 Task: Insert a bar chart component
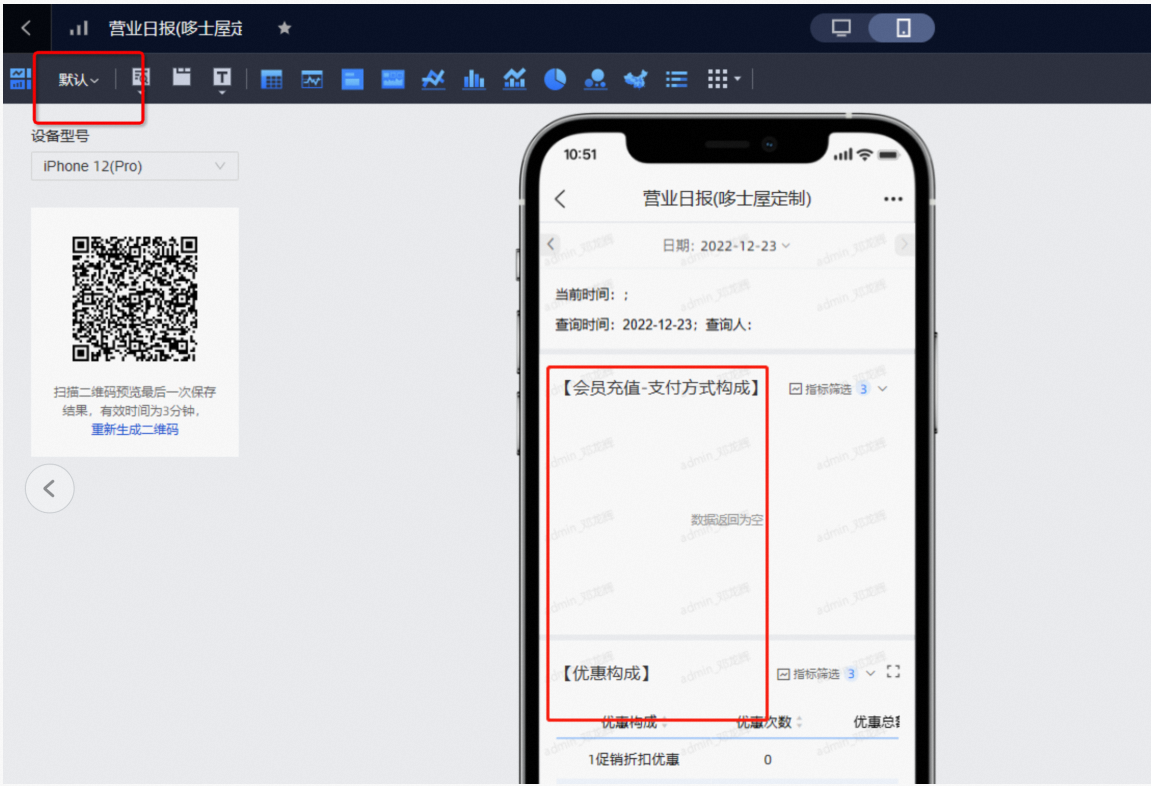pos(474,80)
